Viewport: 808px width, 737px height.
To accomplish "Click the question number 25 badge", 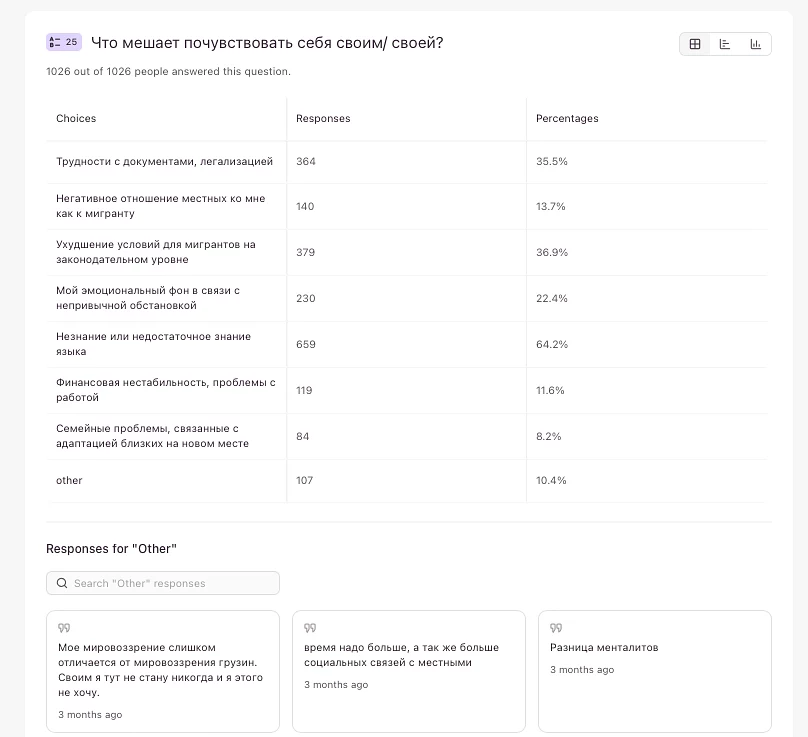I will (64, 42).
